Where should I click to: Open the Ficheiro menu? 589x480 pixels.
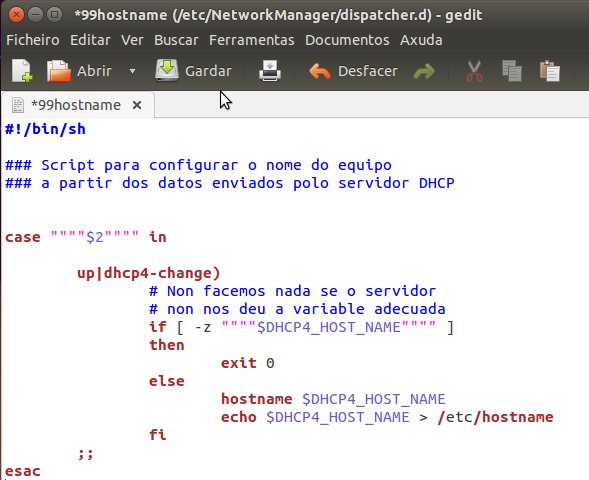tap(33, 40)
